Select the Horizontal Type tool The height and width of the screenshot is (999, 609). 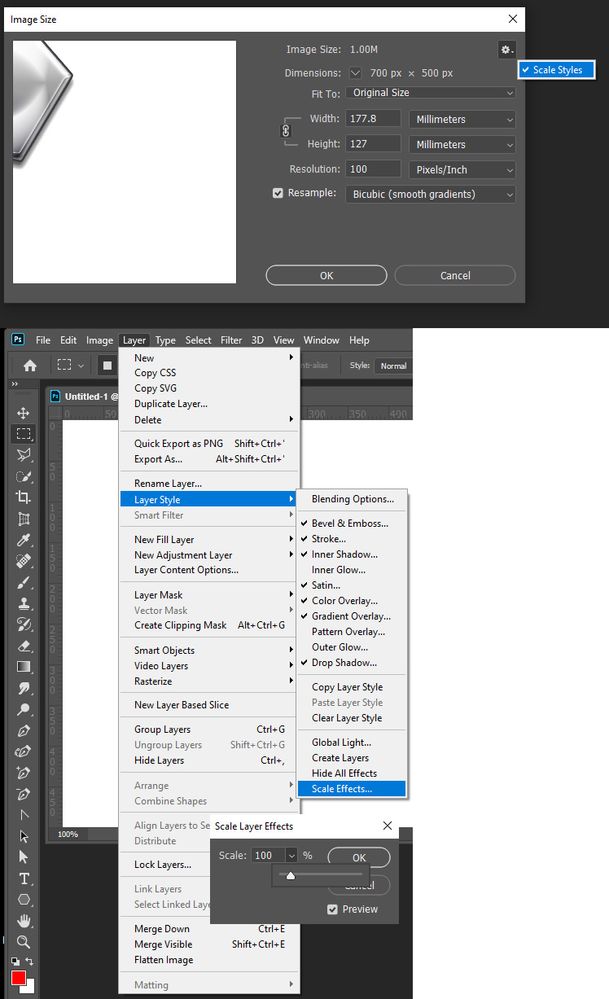point(24,879)
